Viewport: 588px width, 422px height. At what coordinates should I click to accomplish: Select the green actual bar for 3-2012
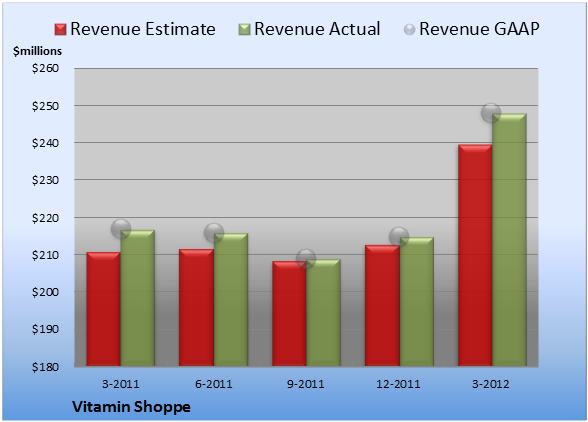509,240
